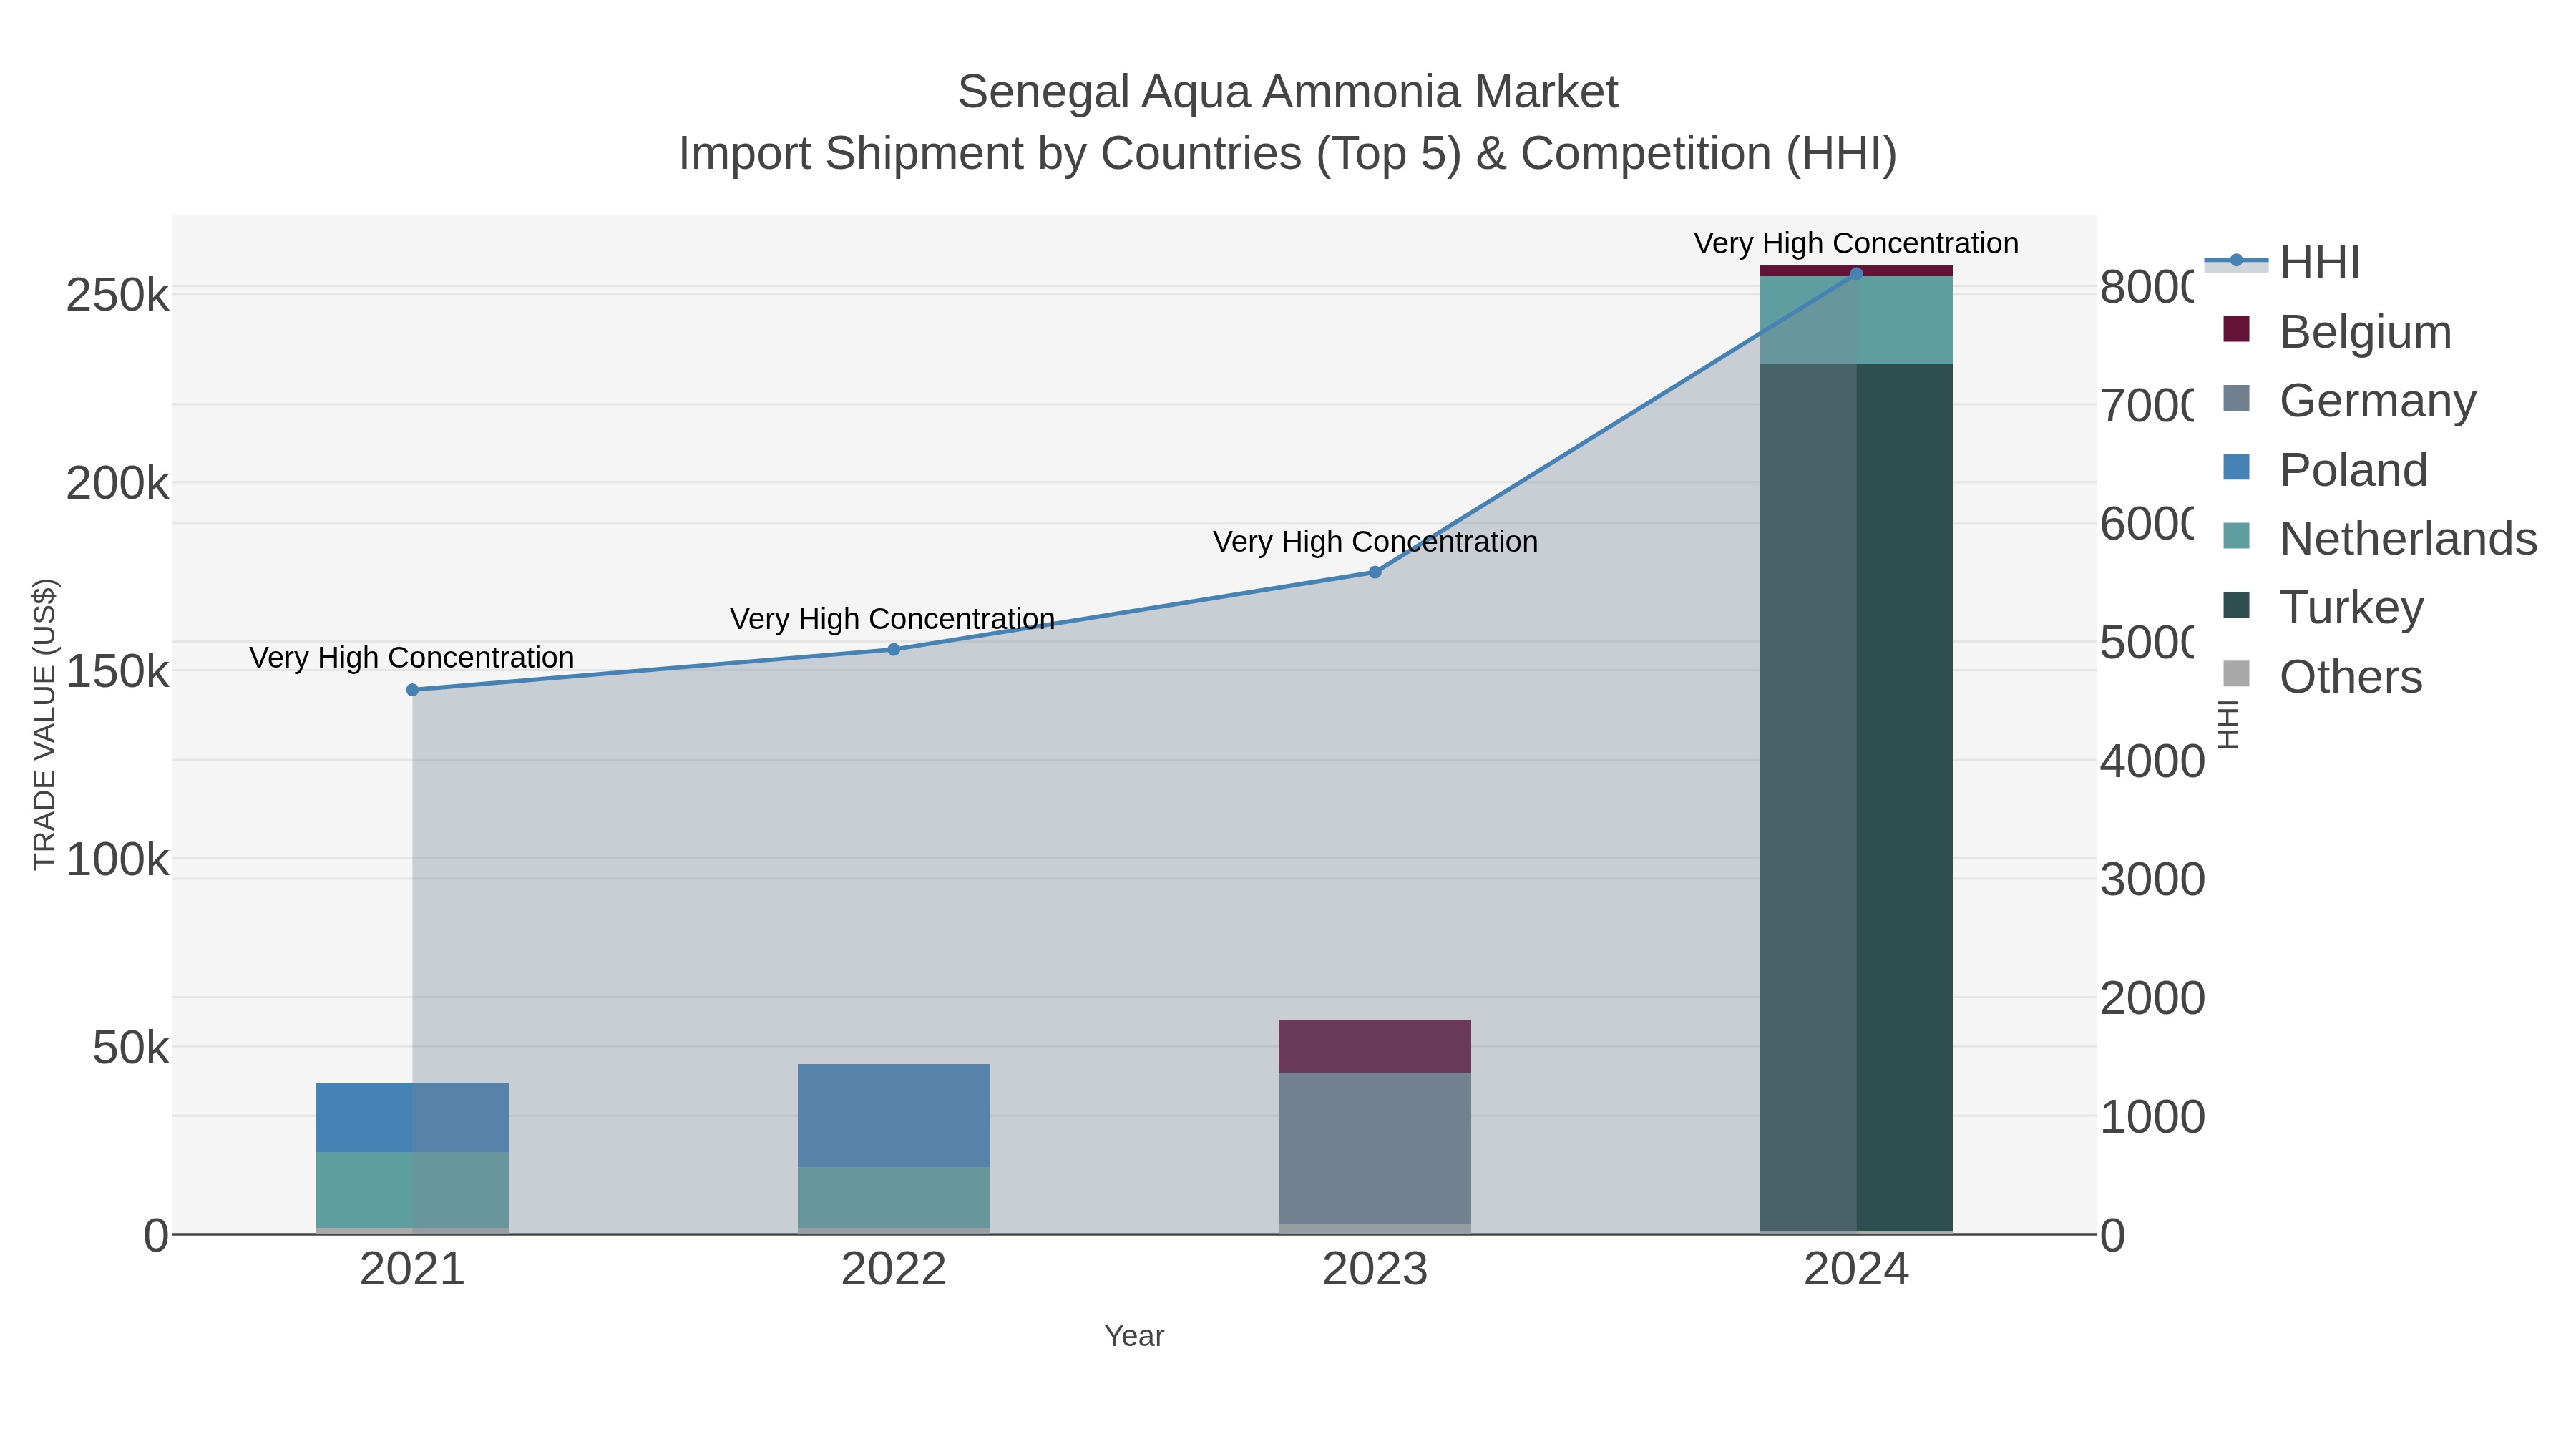Select the Netherlands bar segment in 2022
The width and height of the screenshot is (2576, 1449).
point(894,1197)
